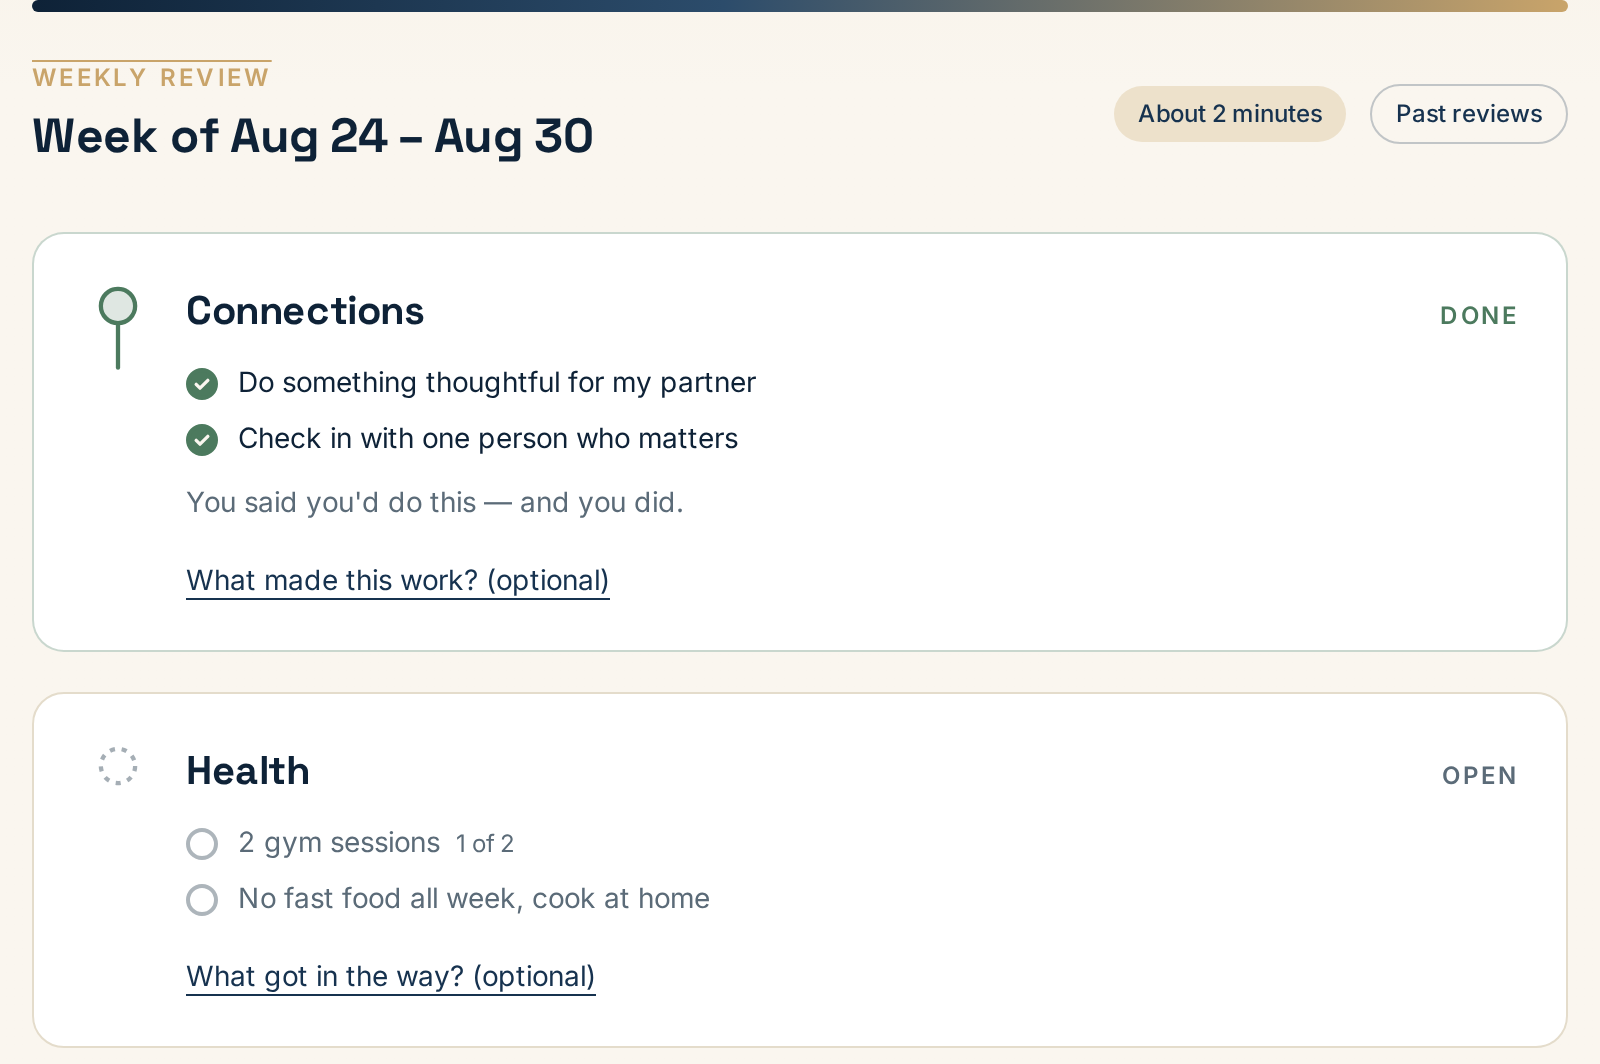Open the Past reviews button
The image size is (1600, 1064).
click(x=1468, y=114)
